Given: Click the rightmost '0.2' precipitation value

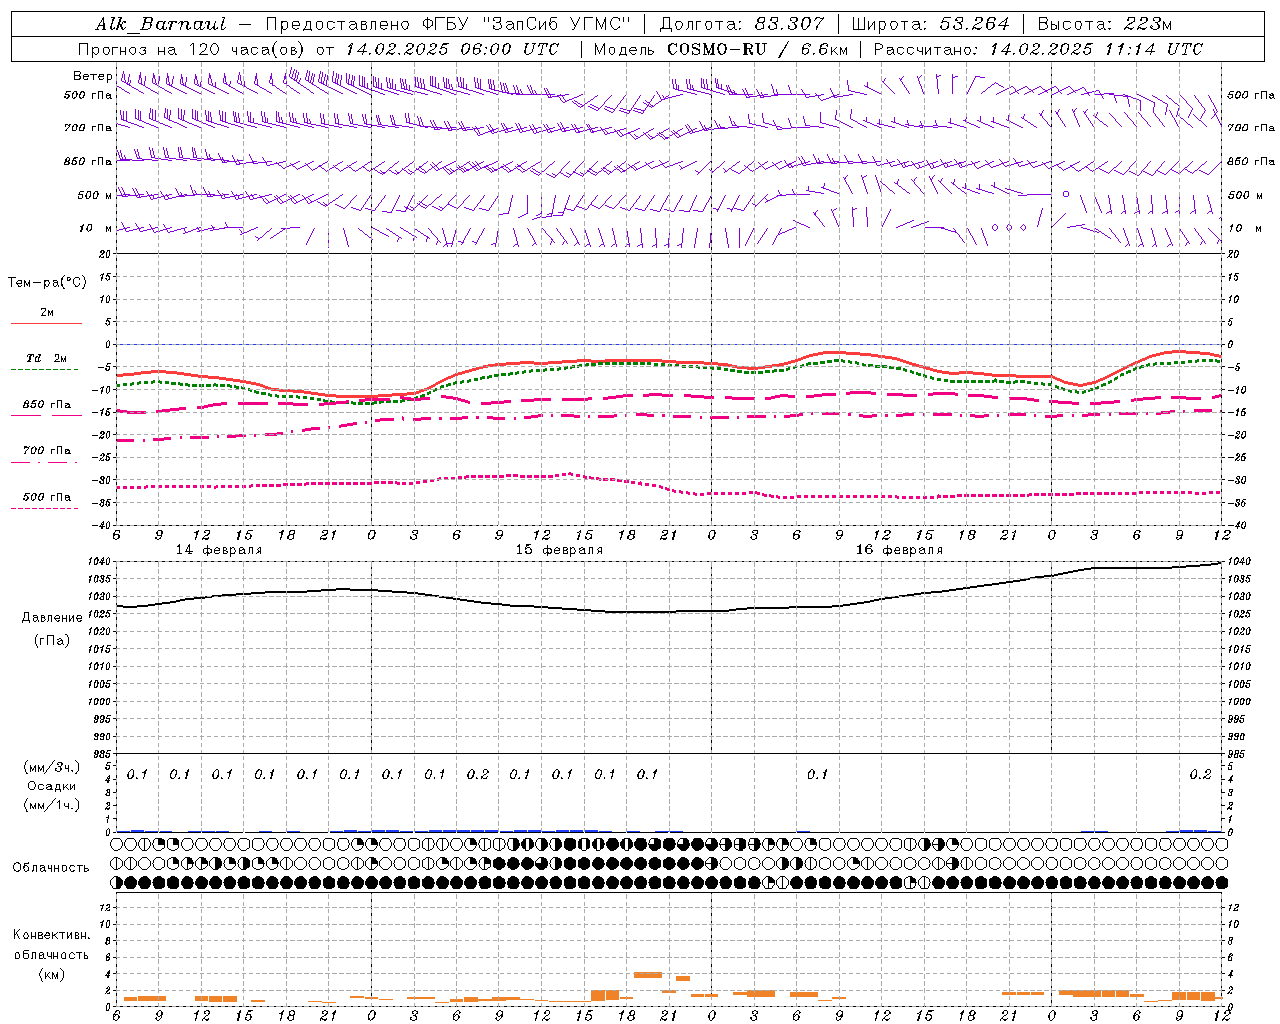Looking at the screenshot, I should click(x=1201, y=775).
